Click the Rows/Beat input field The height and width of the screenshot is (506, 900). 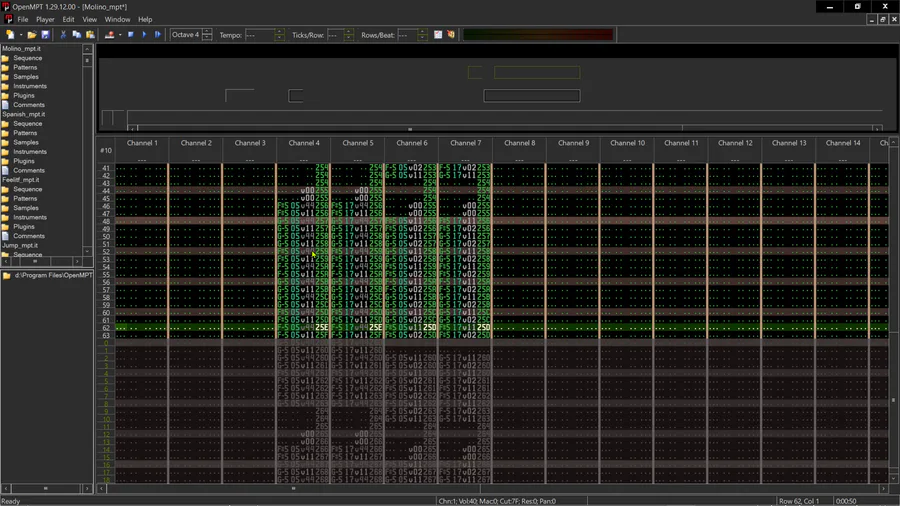click(x=407, y=35)
